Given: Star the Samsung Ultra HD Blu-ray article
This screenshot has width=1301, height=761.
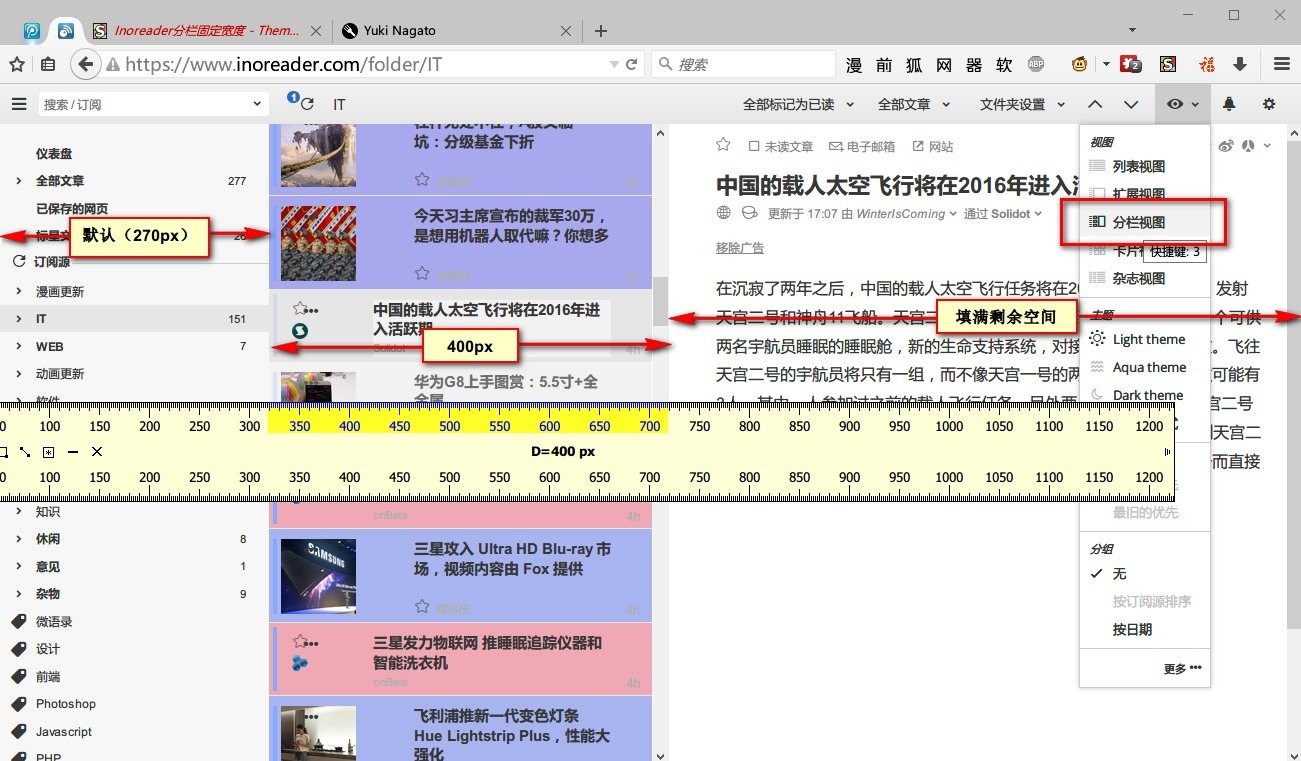Looking at the screenshot, I should tap(422, 605).
